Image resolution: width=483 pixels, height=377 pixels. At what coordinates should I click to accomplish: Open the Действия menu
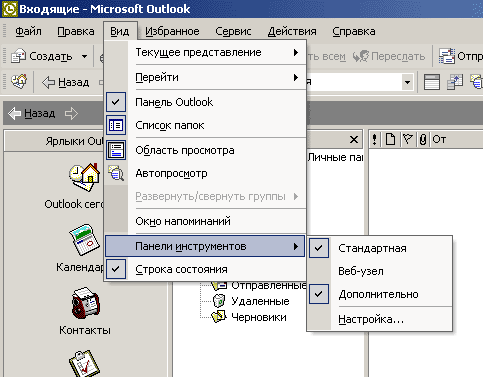292,31
